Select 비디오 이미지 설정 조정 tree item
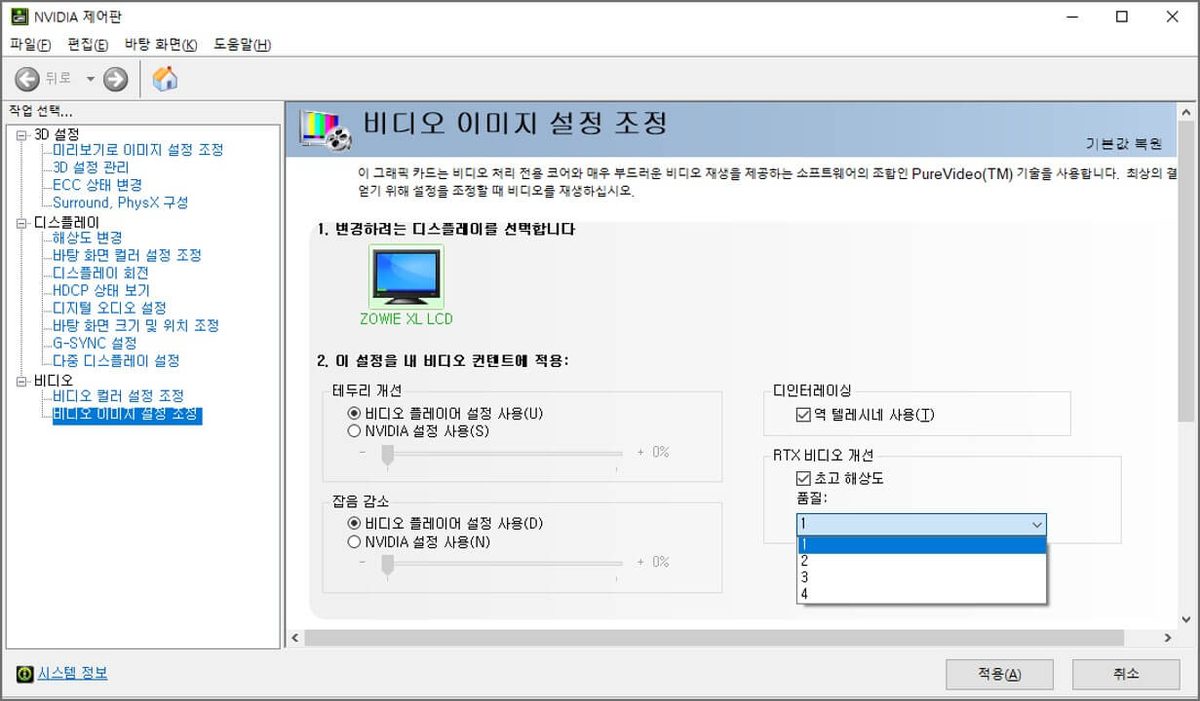Screen dimensions: 1200x701 click(127, 414)
